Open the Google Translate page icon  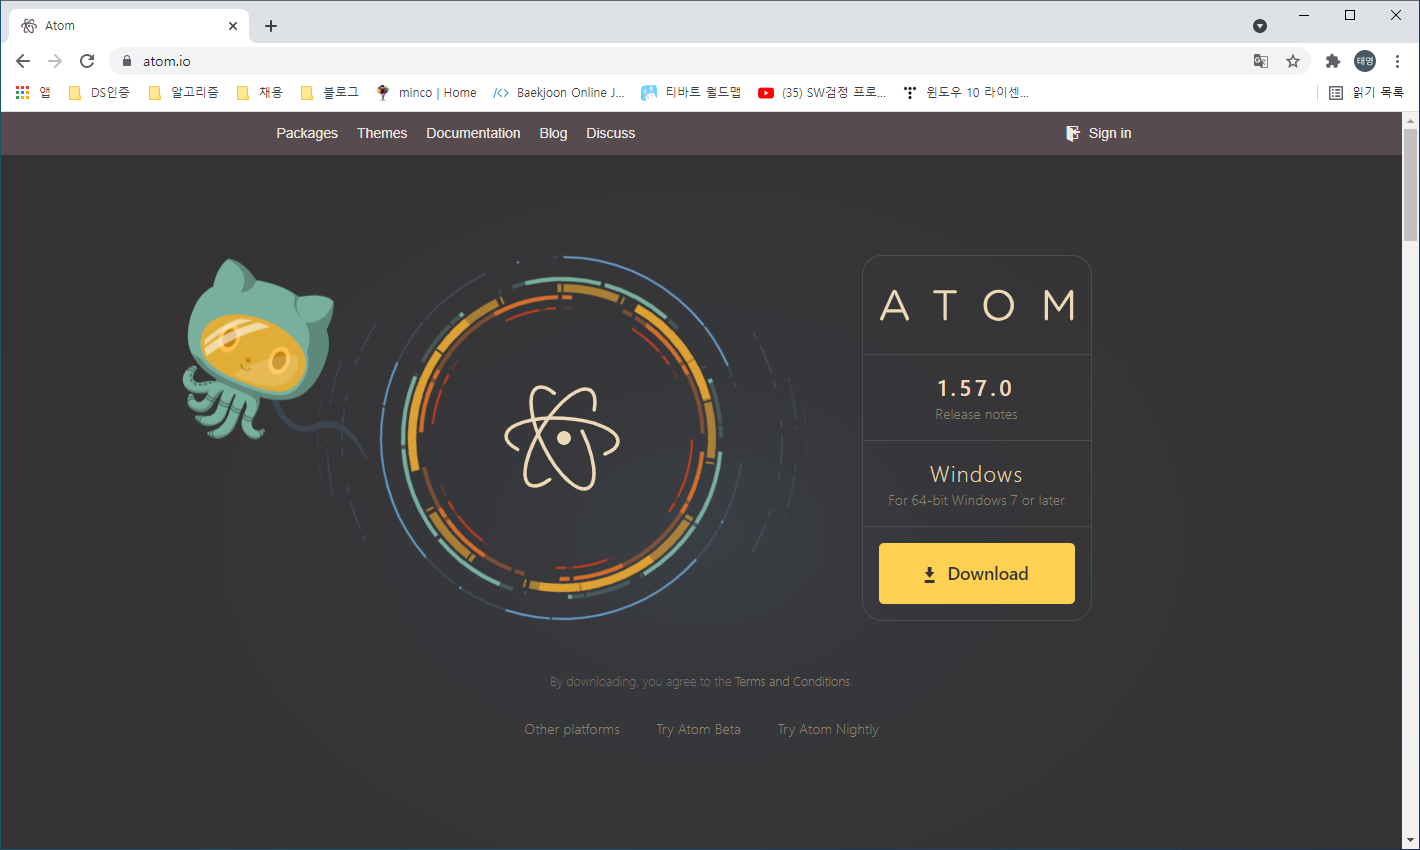[x=1261, y=61]
